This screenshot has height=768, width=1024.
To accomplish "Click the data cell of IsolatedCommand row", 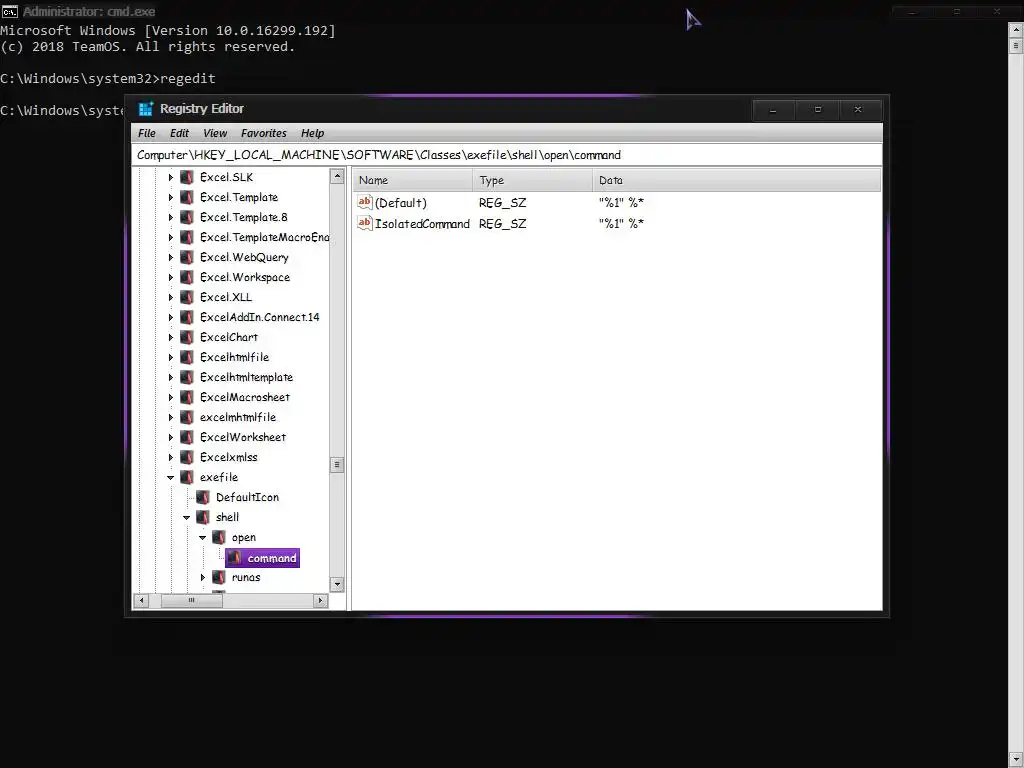I will click(x=621, y=223).
